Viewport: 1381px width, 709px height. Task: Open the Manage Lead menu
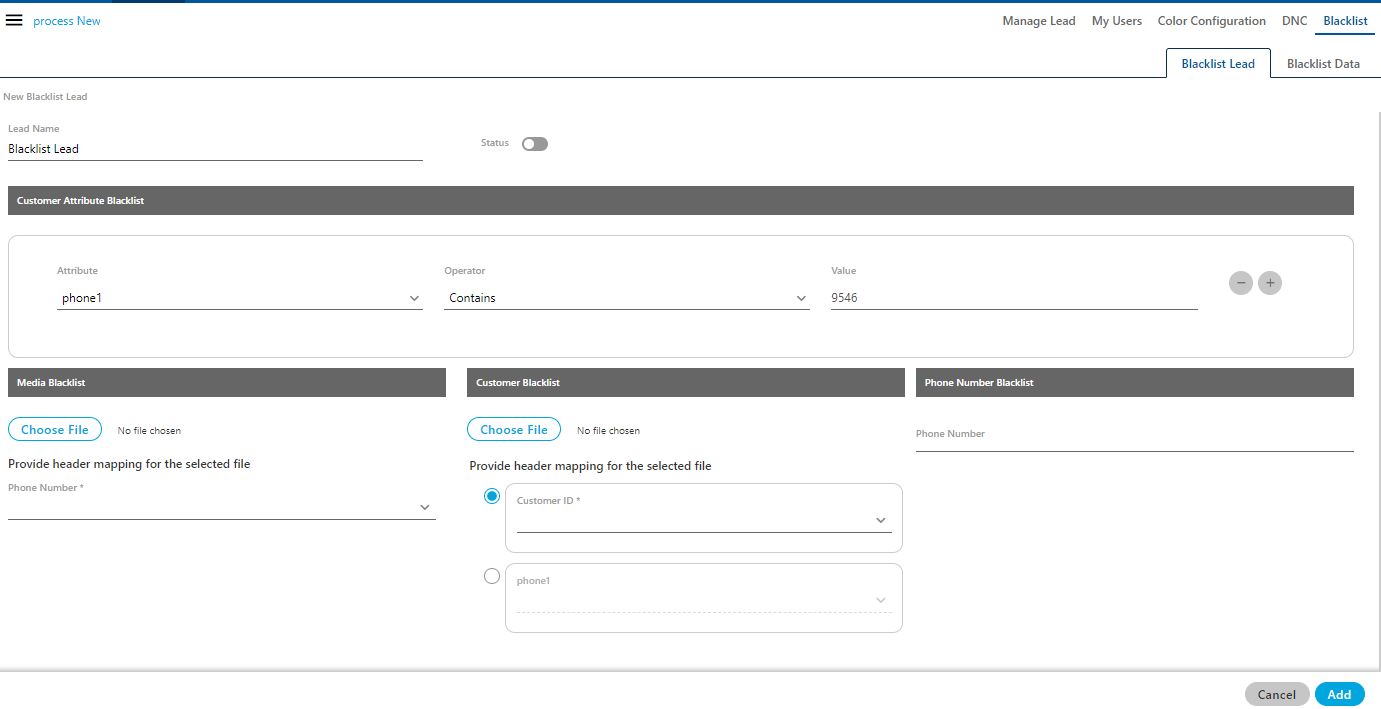(x=1038, y=21)
